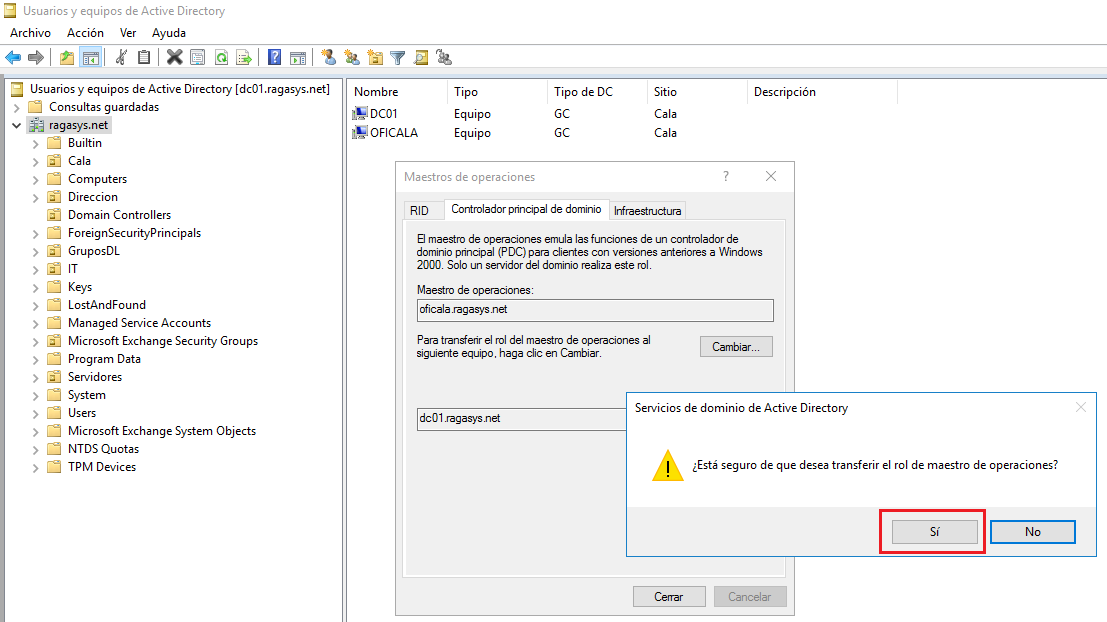Screen dimensions: 1107x622
Task: Click the add to group toolbar icon
Action: click(444, 57)
